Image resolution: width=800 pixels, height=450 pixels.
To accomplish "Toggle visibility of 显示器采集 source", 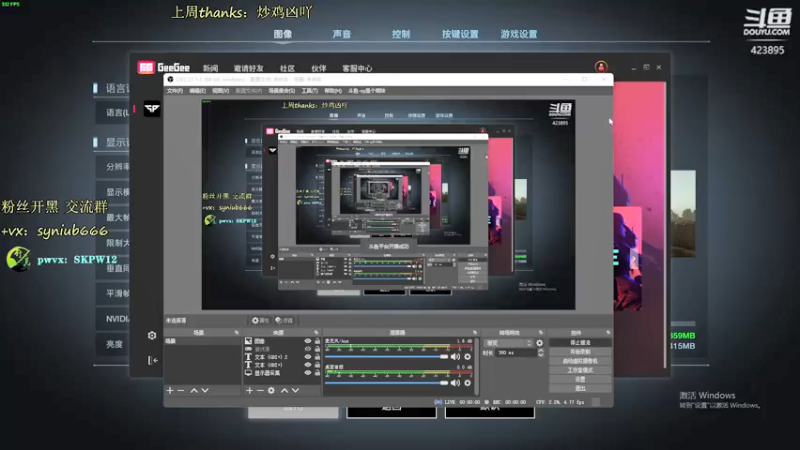I will [x=308, y=373].
